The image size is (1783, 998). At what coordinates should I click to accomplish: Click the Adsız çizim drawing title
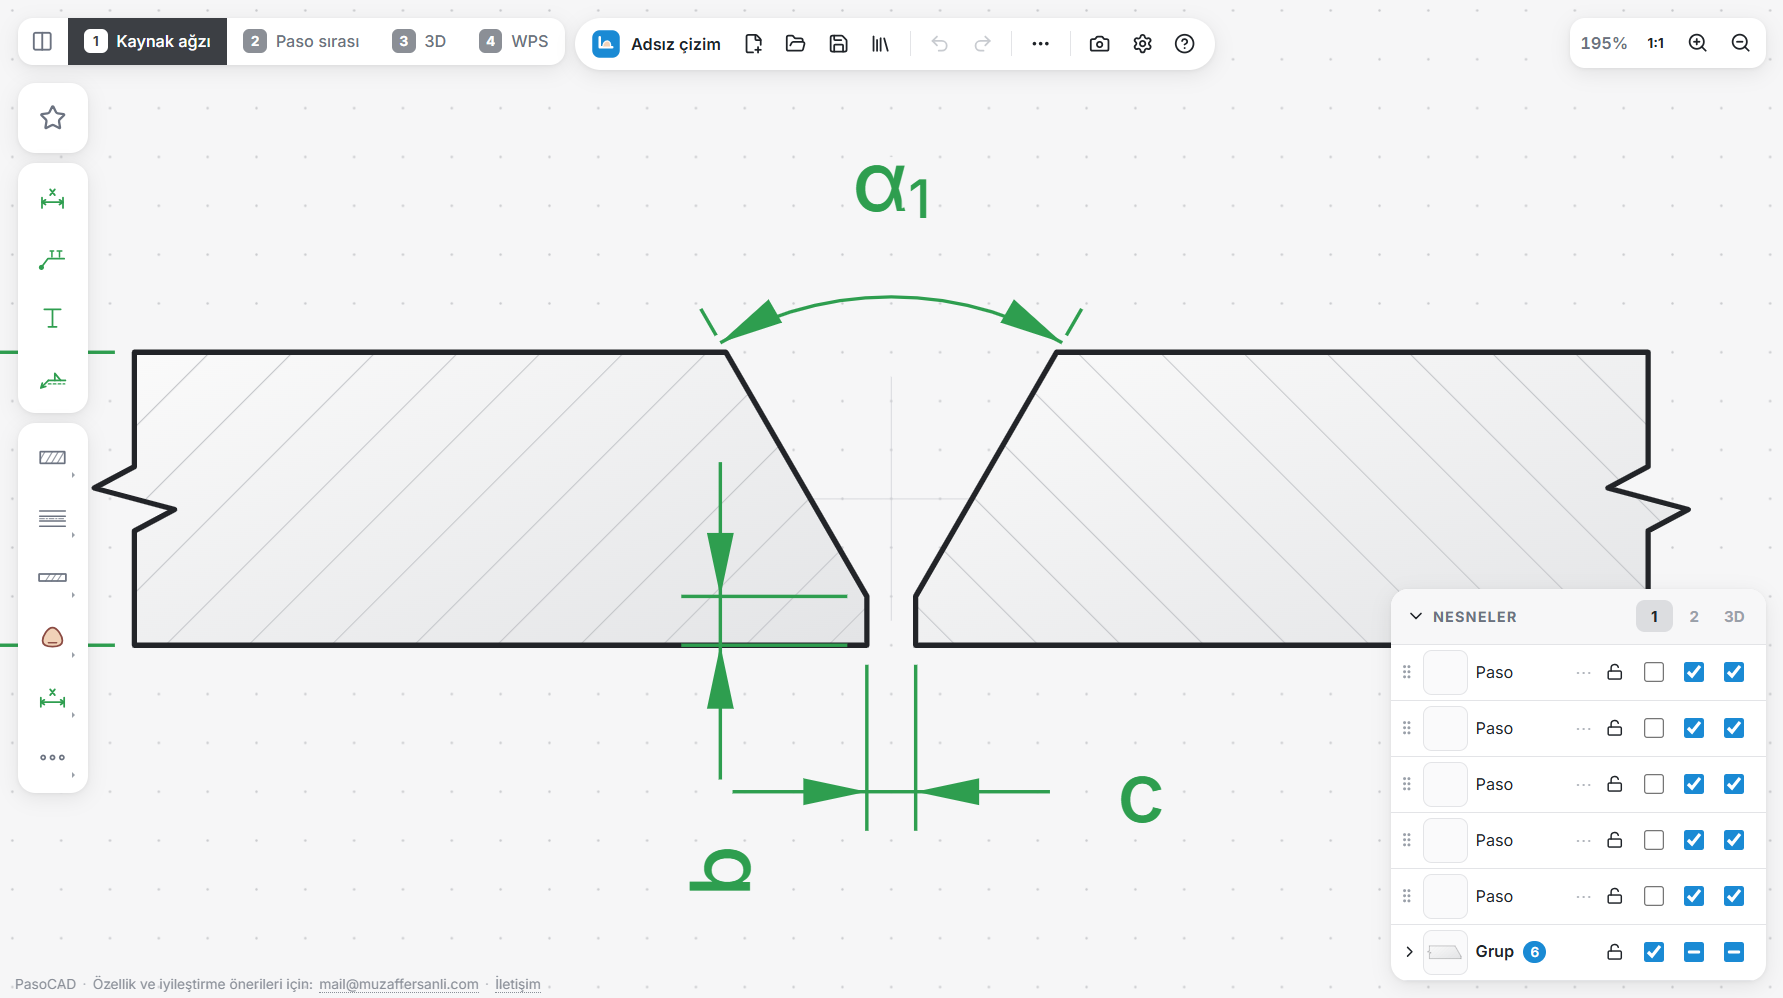pyautogui.click(x=676, y=44)
